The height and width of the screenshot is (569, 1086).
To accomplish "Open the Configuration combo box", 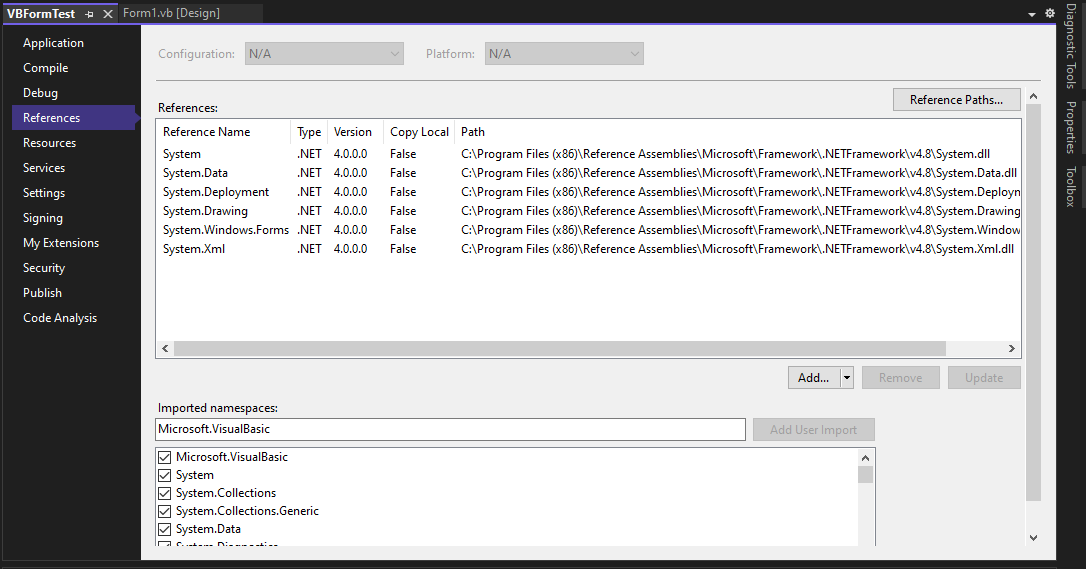I will [324, 54].
